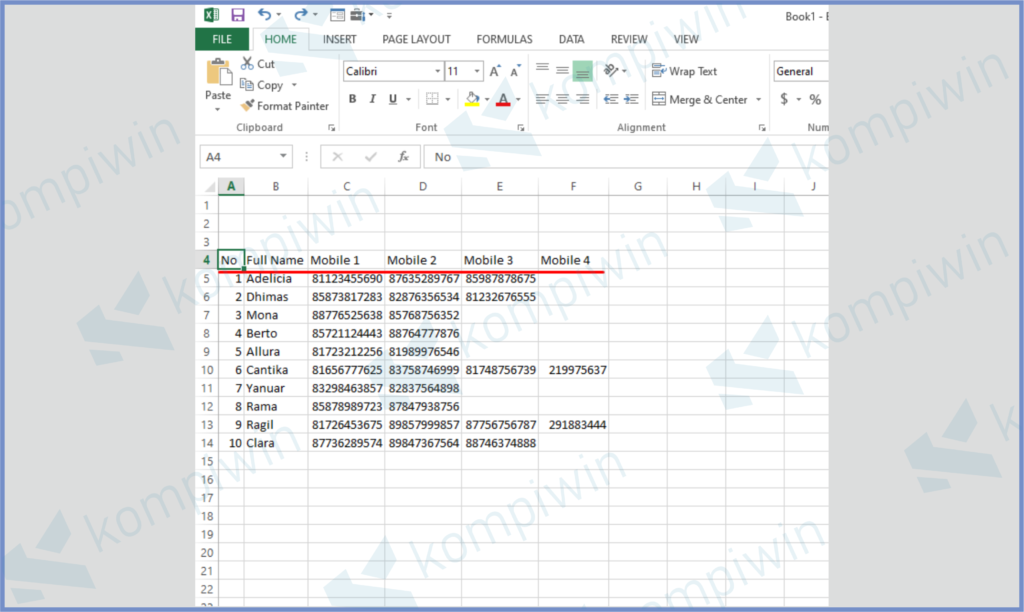Toggle Wrap Text for the cell

click(685, 72)
